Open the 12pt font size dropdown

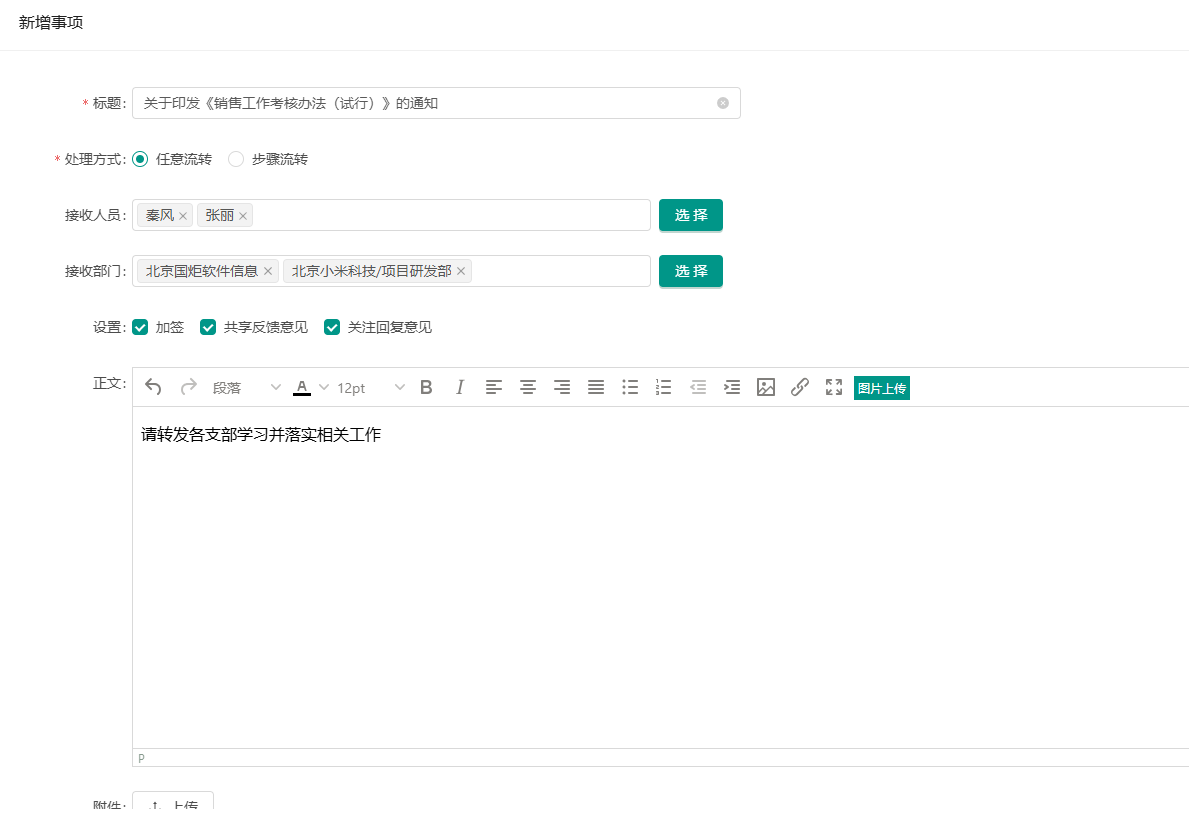(371, 387)
